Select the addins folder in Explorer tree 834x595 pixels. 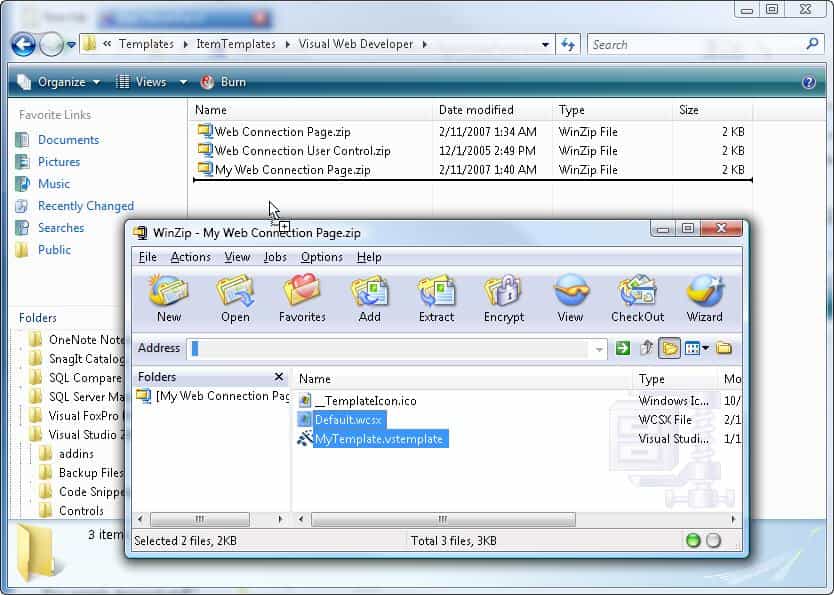(76, 454)
